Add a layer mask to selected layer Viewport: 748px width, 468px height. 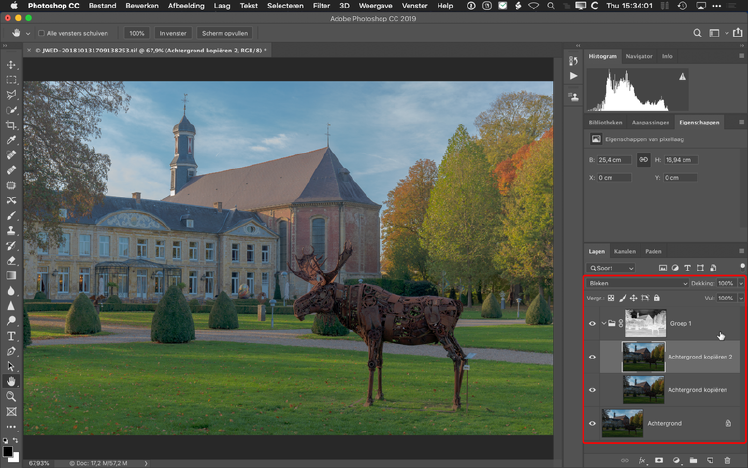(659, 460)
